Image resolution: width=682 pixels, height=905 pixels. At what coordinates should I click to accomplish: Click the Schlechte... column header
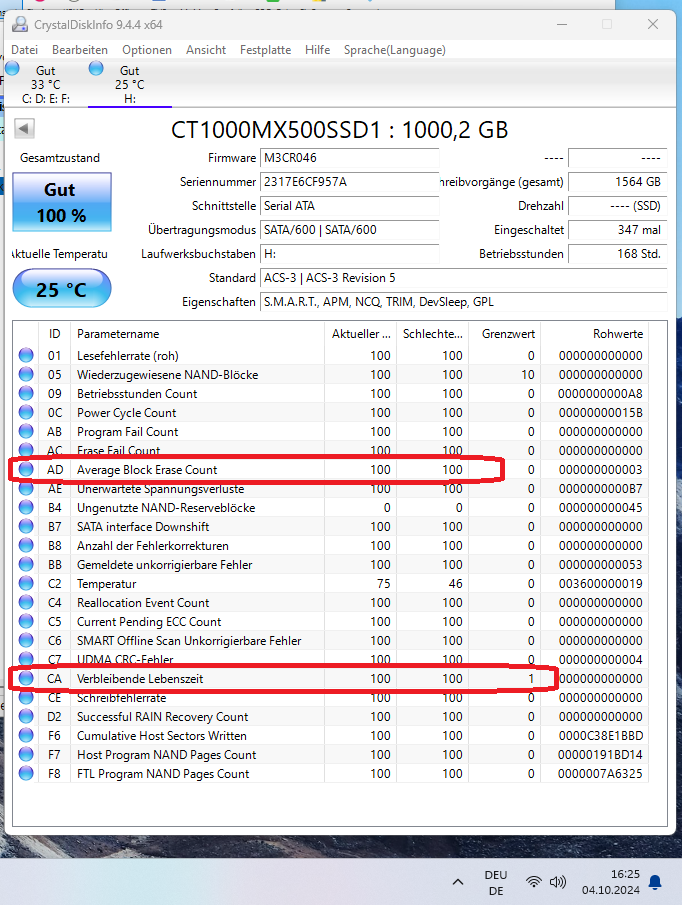433,334
